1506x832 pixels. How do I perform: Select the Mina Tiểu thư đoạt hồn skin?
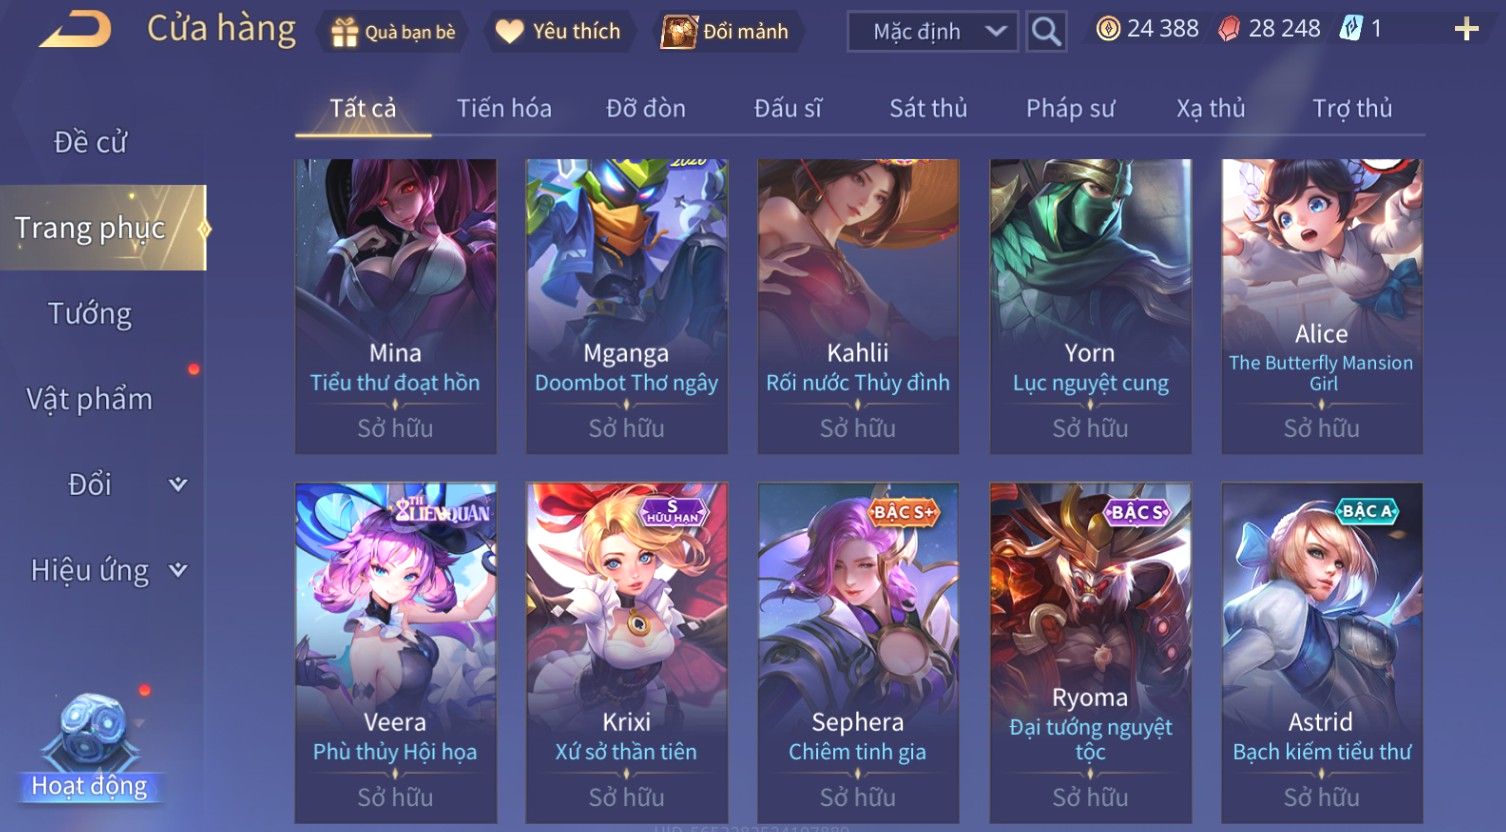[x=396, y=306]
